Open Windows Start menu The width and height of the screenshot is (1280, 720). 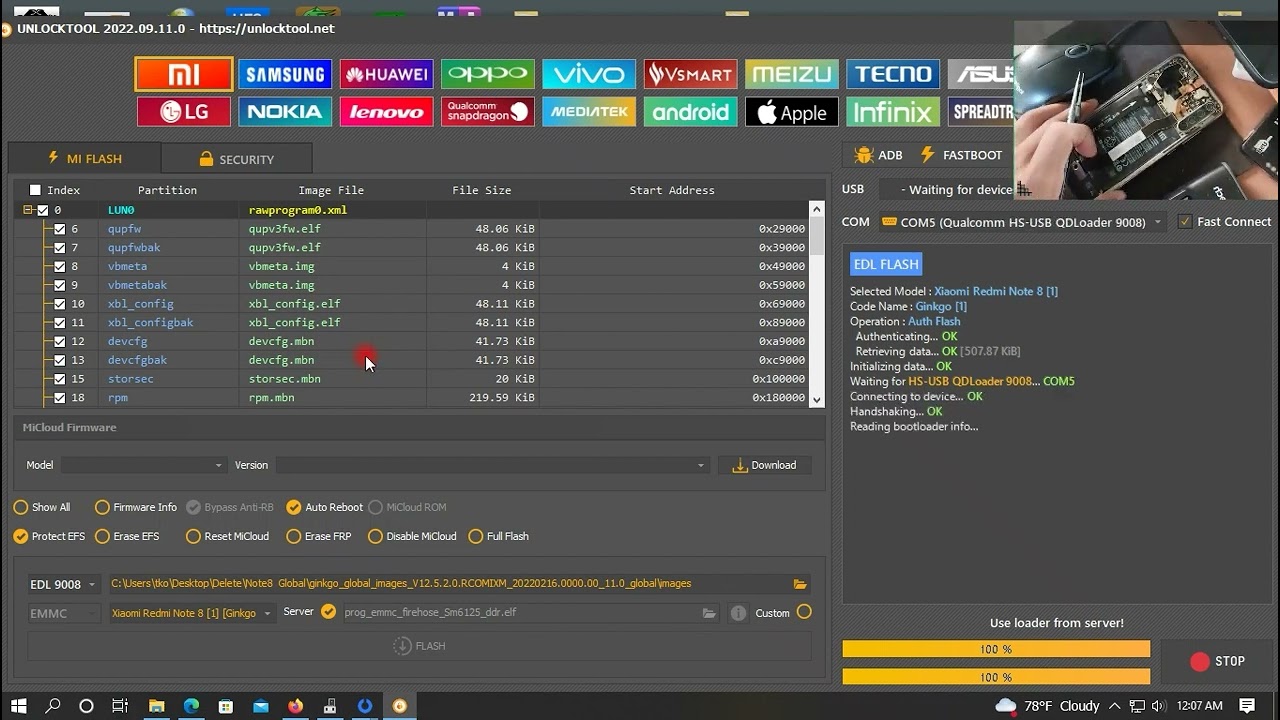point(19,706)
